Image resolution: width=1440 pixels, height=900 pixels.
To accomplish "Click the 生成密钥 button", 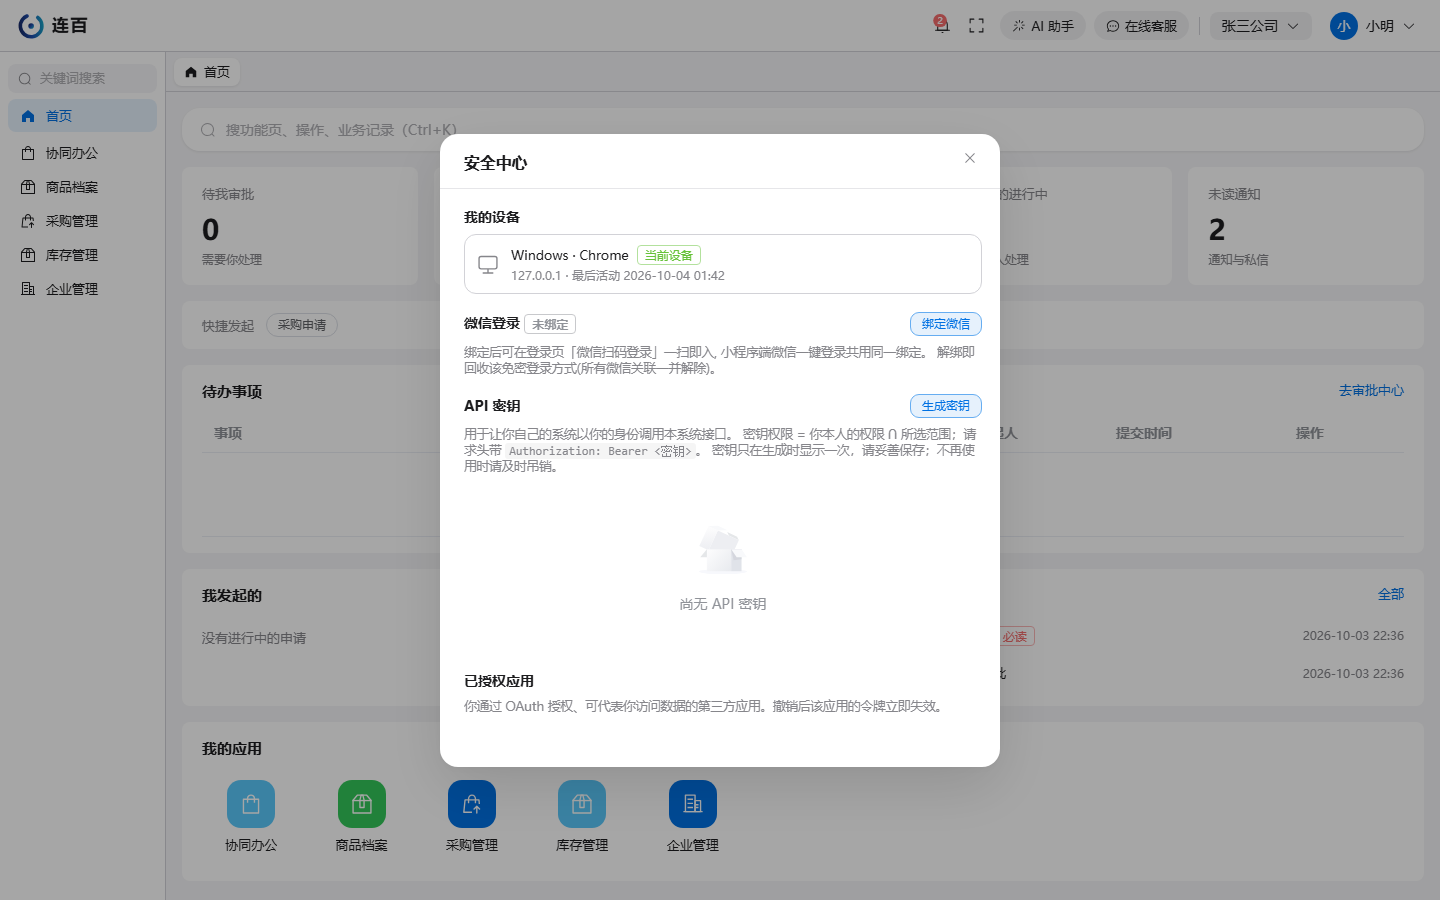I will (x=946, y=406).
